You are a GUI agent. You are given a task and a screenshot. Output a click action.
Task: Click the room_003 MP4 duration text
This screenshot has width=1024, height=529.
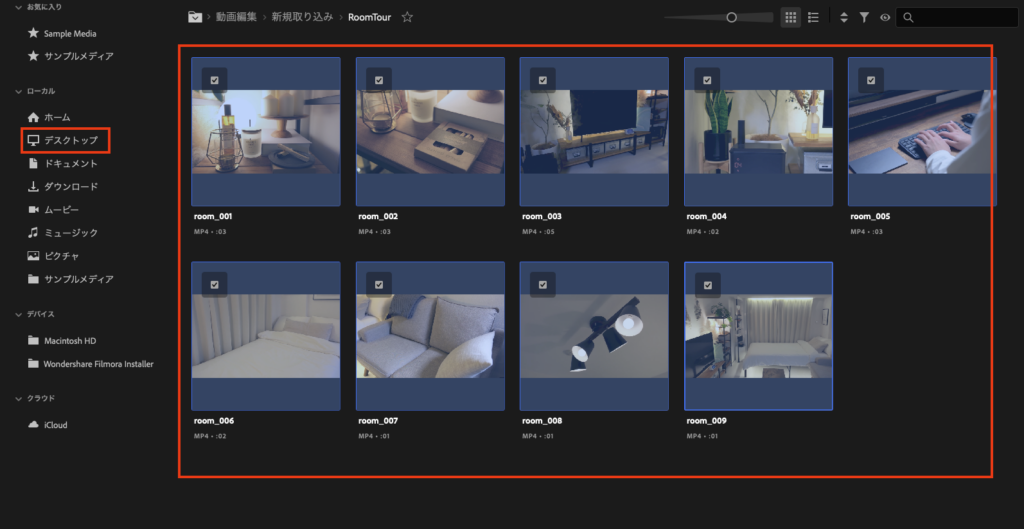539,232
